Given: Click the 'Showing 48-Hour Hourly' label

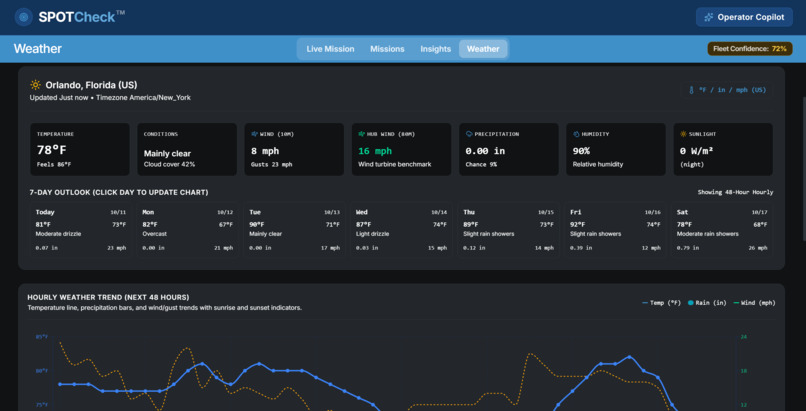Looking at the screenshot, I should click(x=735, y=193).
